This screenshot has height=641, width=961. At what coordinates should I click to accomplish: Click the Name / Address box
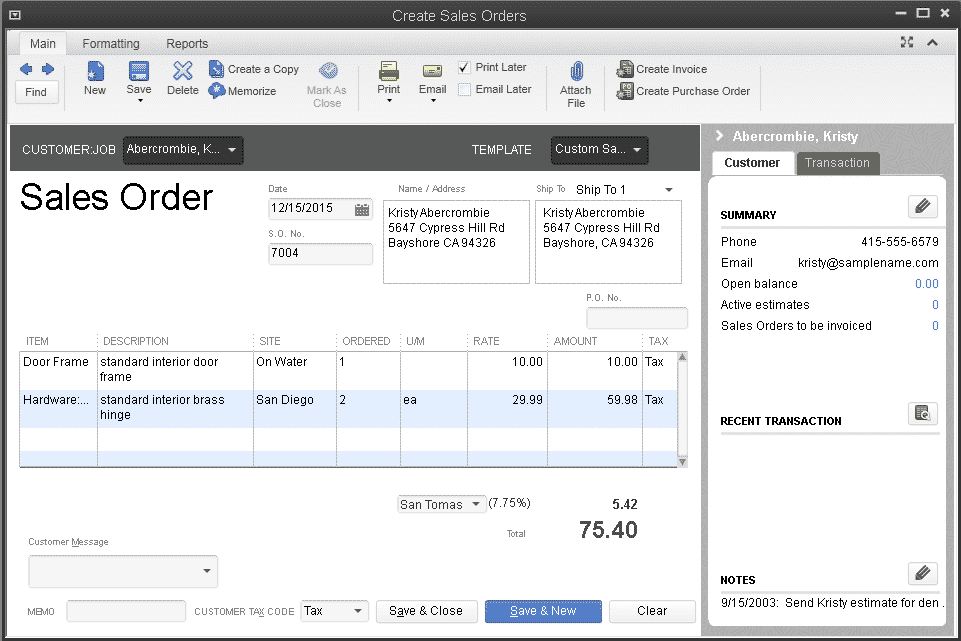(x=456, y=242)
